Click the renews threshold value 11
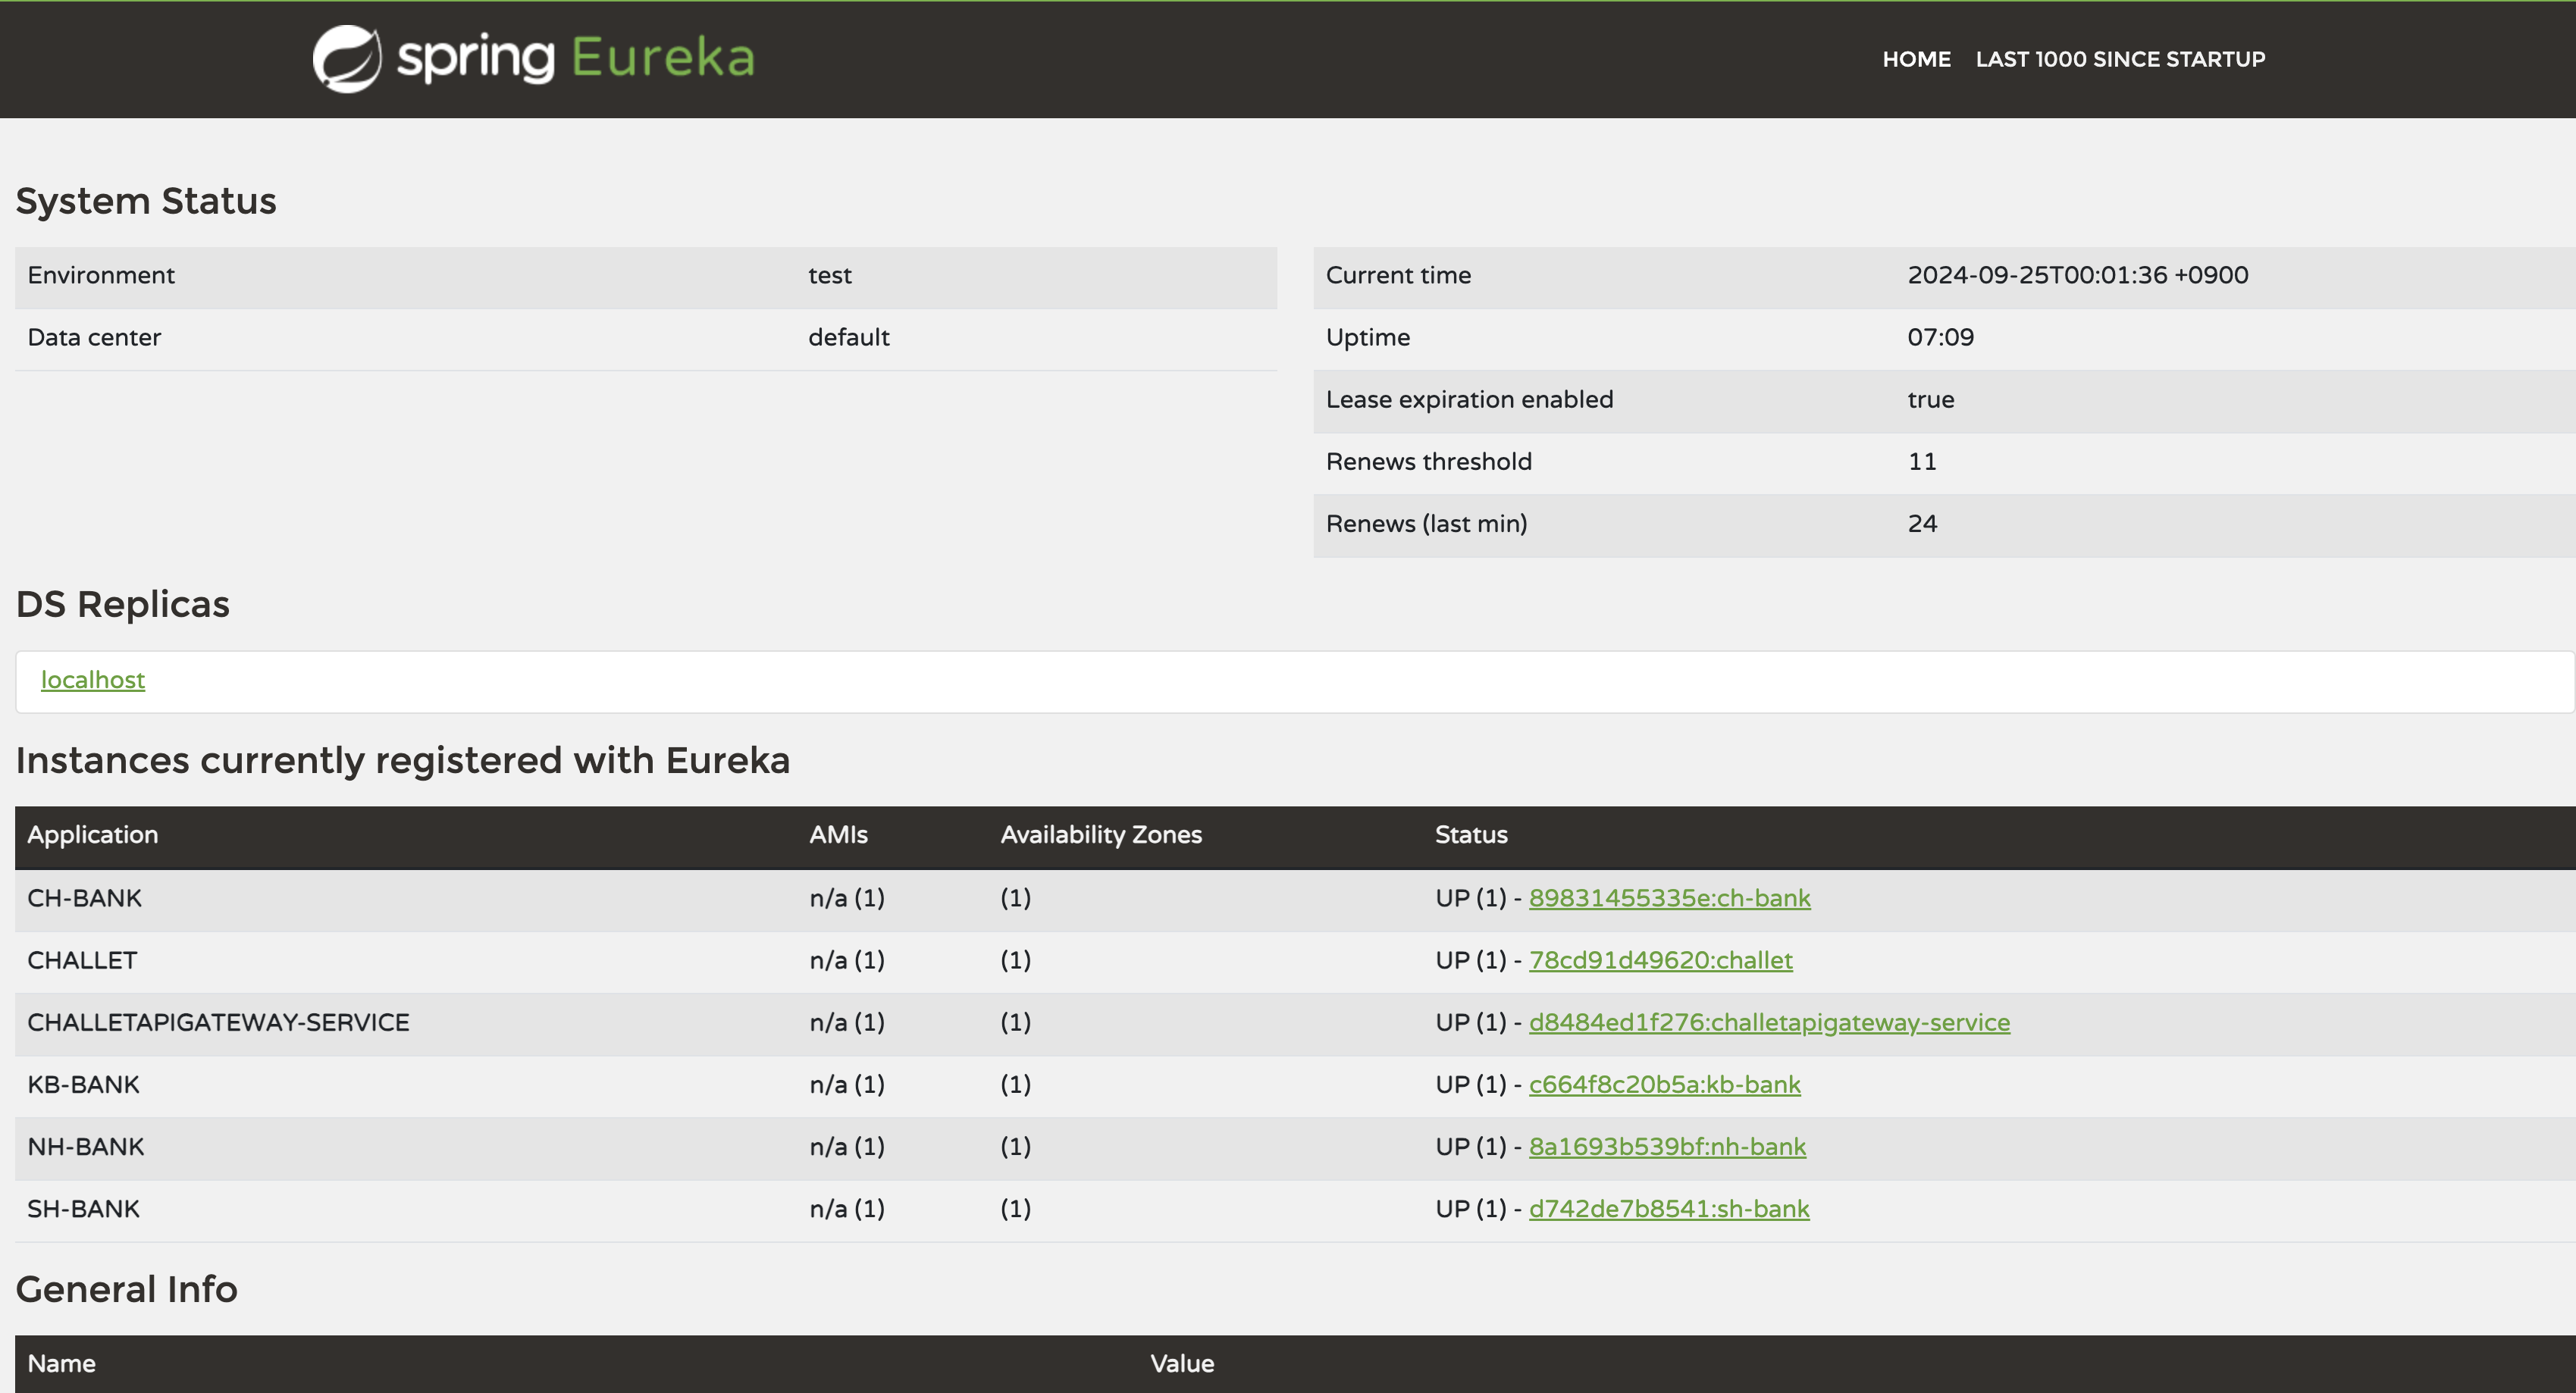The height and width of the screenshot is (1393, 2576). [x=1922, y=461]
